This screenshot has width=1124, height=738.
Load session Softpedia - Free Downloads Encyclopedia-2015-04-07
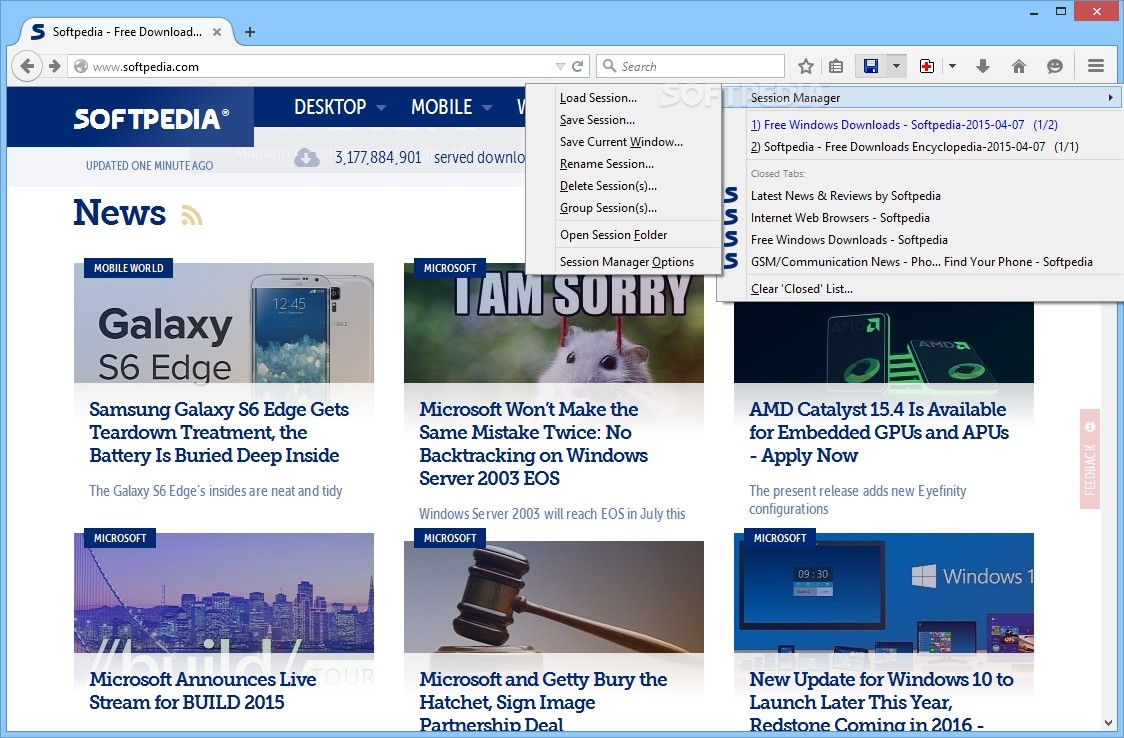(920, 147)
